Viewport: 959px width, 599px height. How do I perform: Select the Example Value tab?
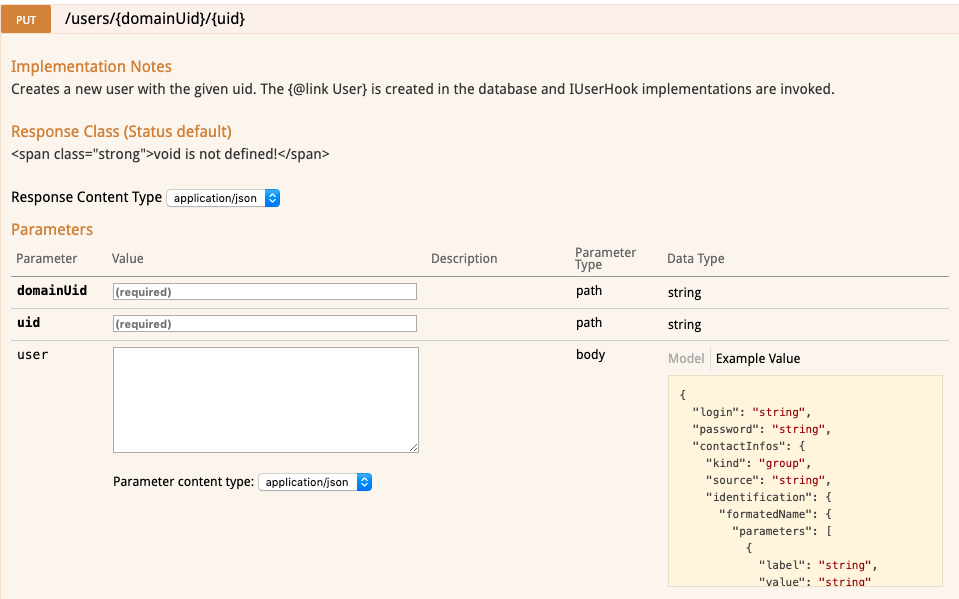[x=758, y=359]
